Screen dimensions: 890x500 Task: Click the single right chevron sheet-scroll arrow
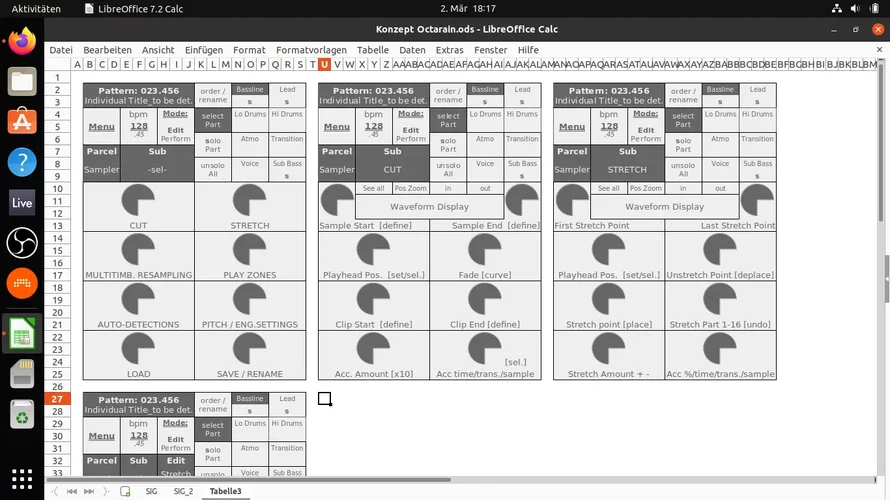[106, 491]
